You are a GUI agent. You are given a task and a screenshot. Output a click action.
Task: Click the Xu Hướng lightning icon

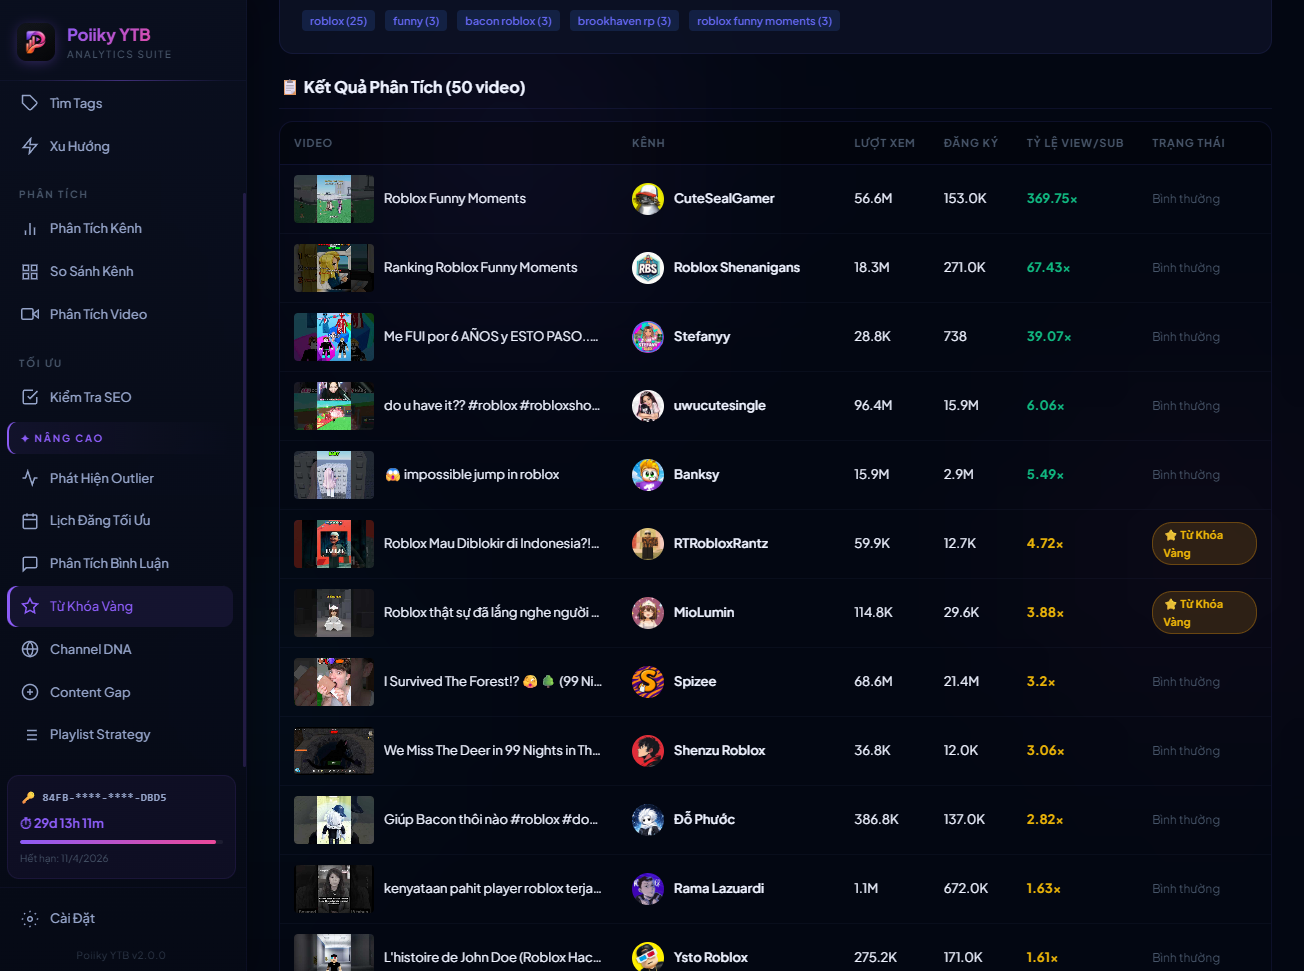click(30, 146)
